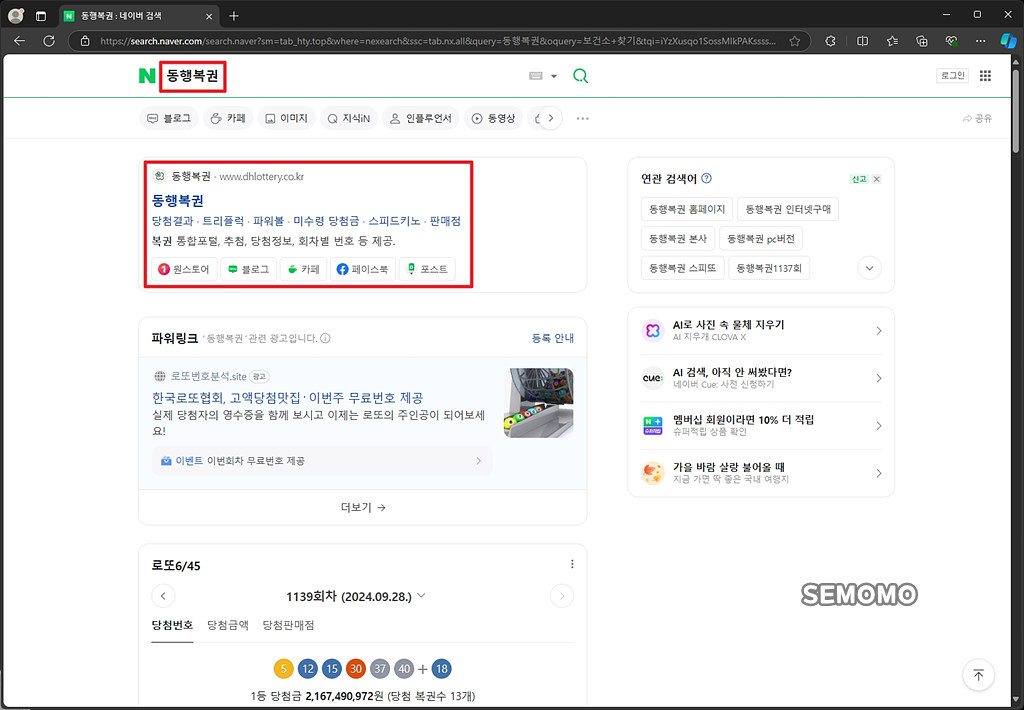This screenshot has width=1024, height=710.
Task: Click the 페이스북 button
Action: click(363, 269)
